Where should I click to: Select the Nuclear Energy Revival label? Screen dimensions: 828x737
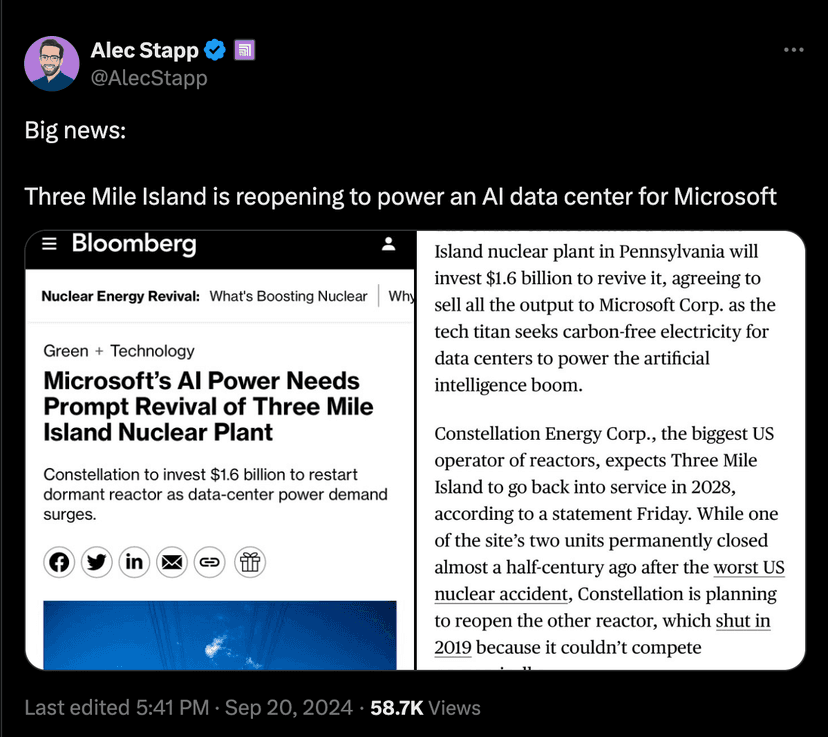click(120, 296)
